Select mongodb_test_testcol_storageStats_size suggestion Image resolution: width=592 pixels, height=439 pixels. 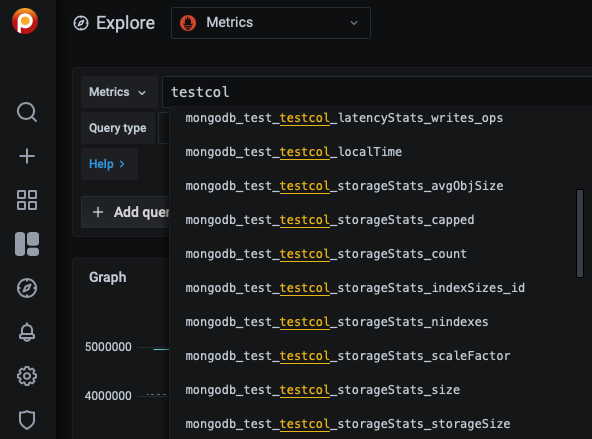tap(381, 390)
